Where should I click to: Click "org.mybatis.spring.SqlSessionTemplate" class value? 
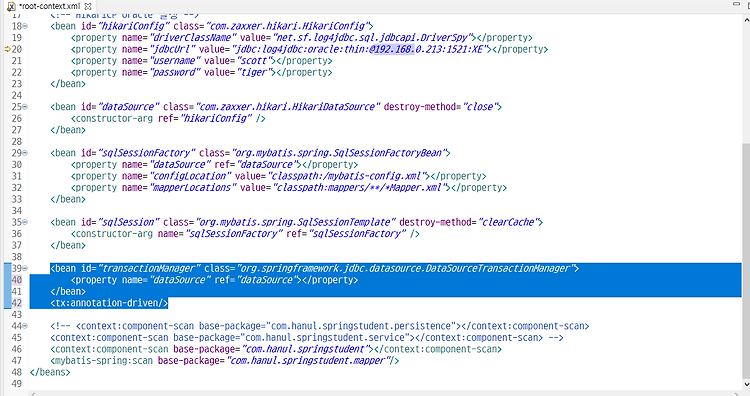click(296, 222)
